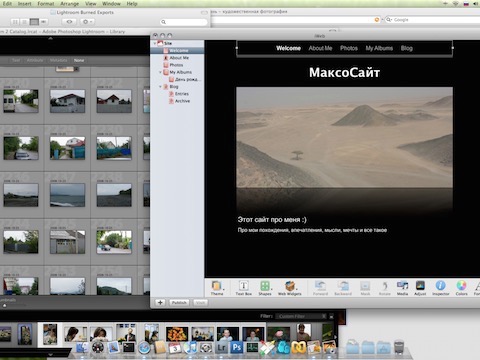The width and height of the screenshot is (480, 360).
Task: Select About Me page in iWeb sidebar
Action: tap(176, 58)
